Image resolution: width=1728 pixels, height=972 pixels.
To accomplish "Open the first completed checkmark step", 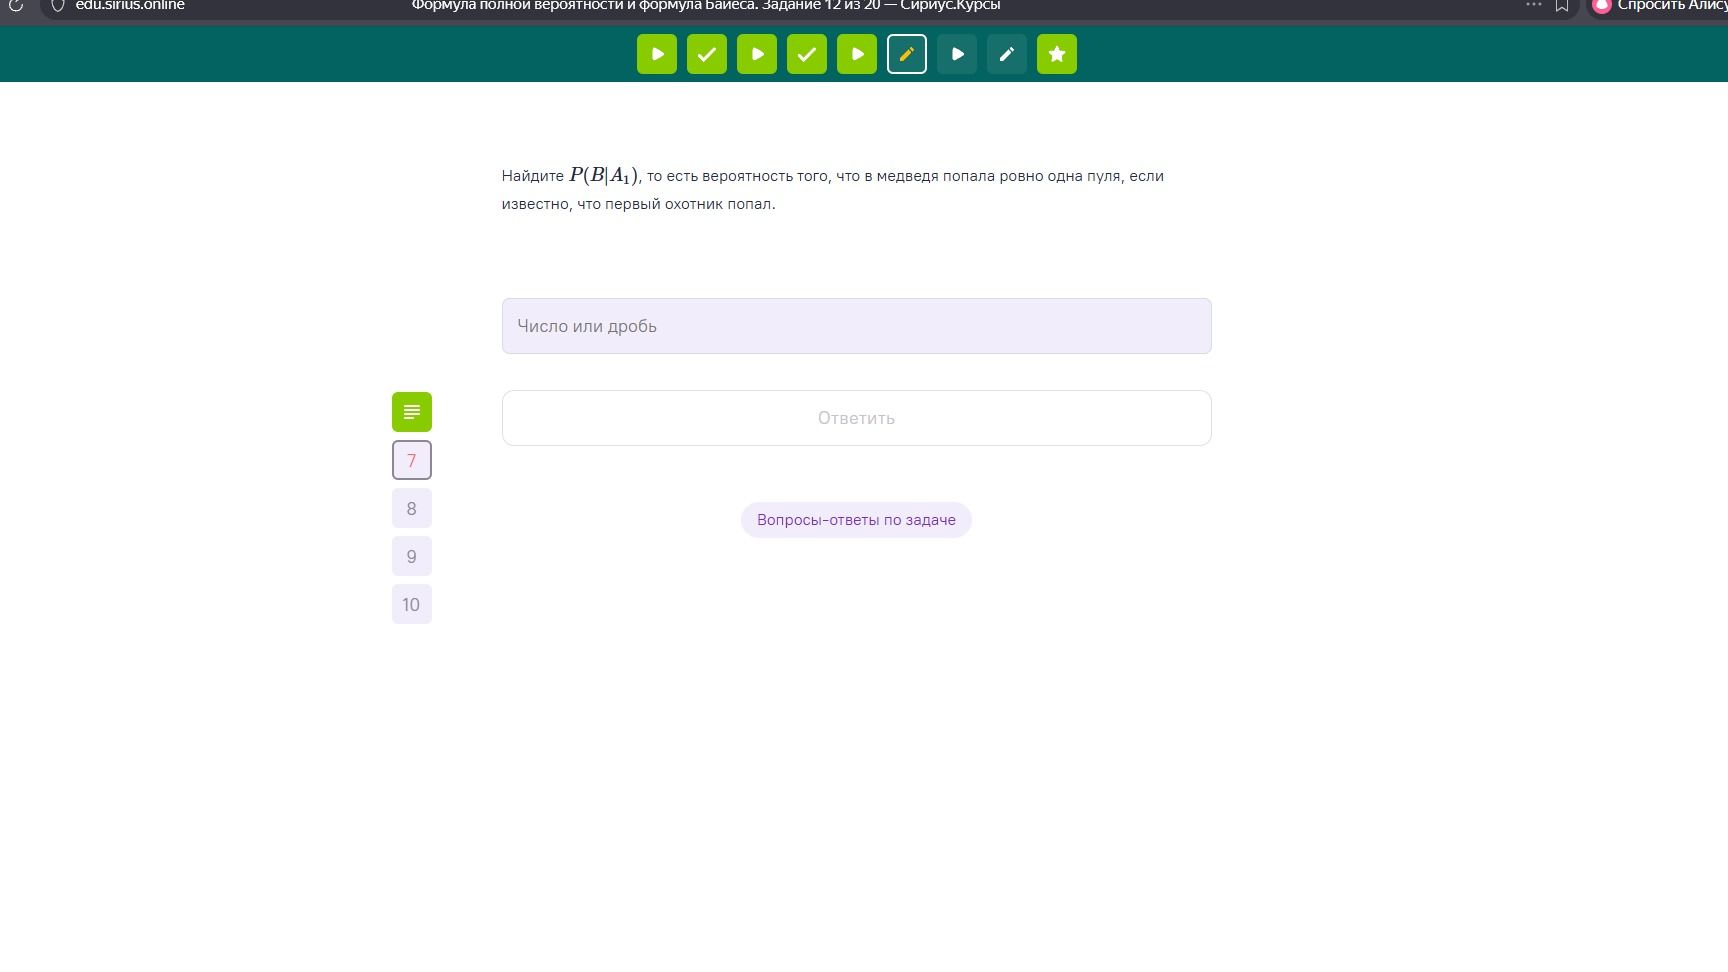I will pos(707,54).
